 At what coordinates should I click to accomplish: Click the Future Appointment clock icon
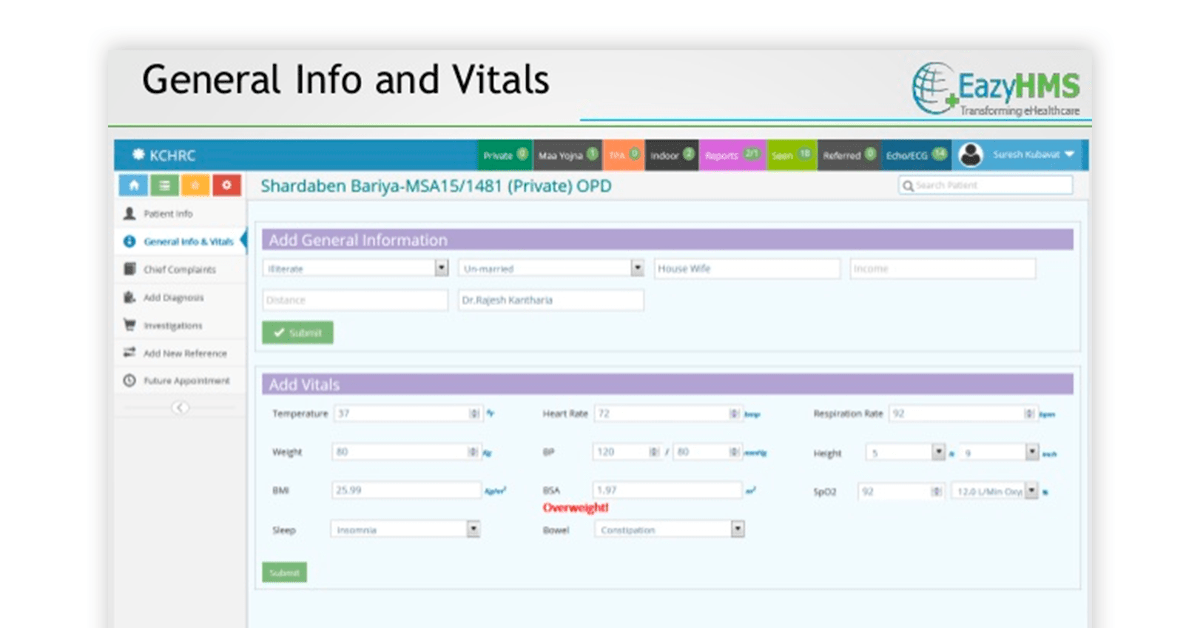(x=129, y=381)
